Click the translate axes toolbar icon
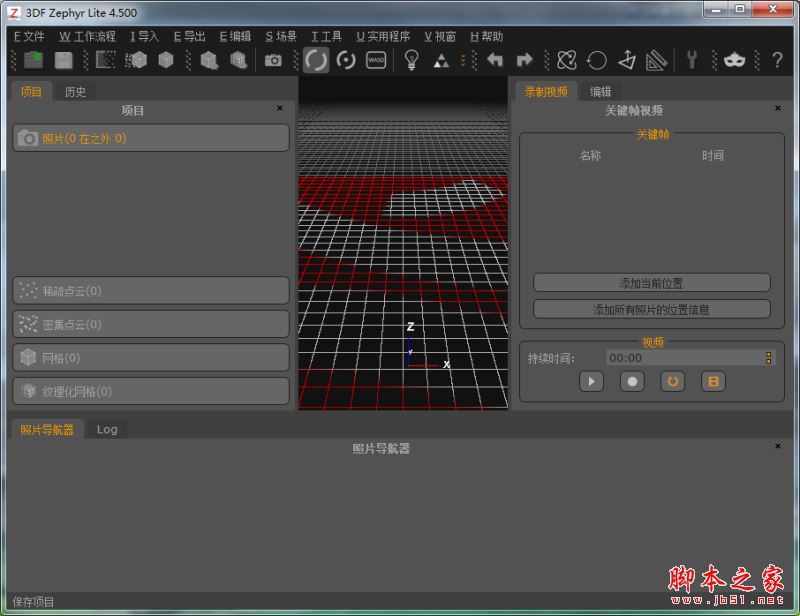Screen dimensions: 800x616 tap(627, 60)
